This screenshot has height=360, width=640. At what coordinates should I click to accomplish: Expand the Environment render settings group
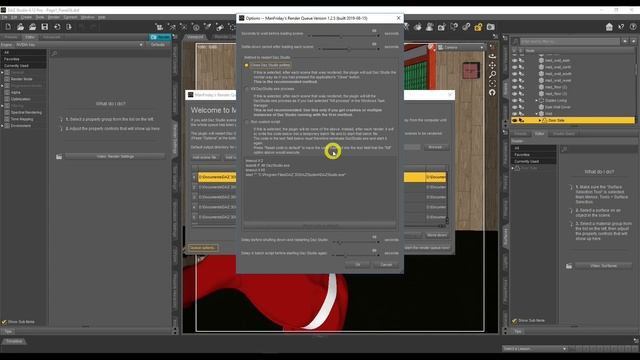coord(2,126)
